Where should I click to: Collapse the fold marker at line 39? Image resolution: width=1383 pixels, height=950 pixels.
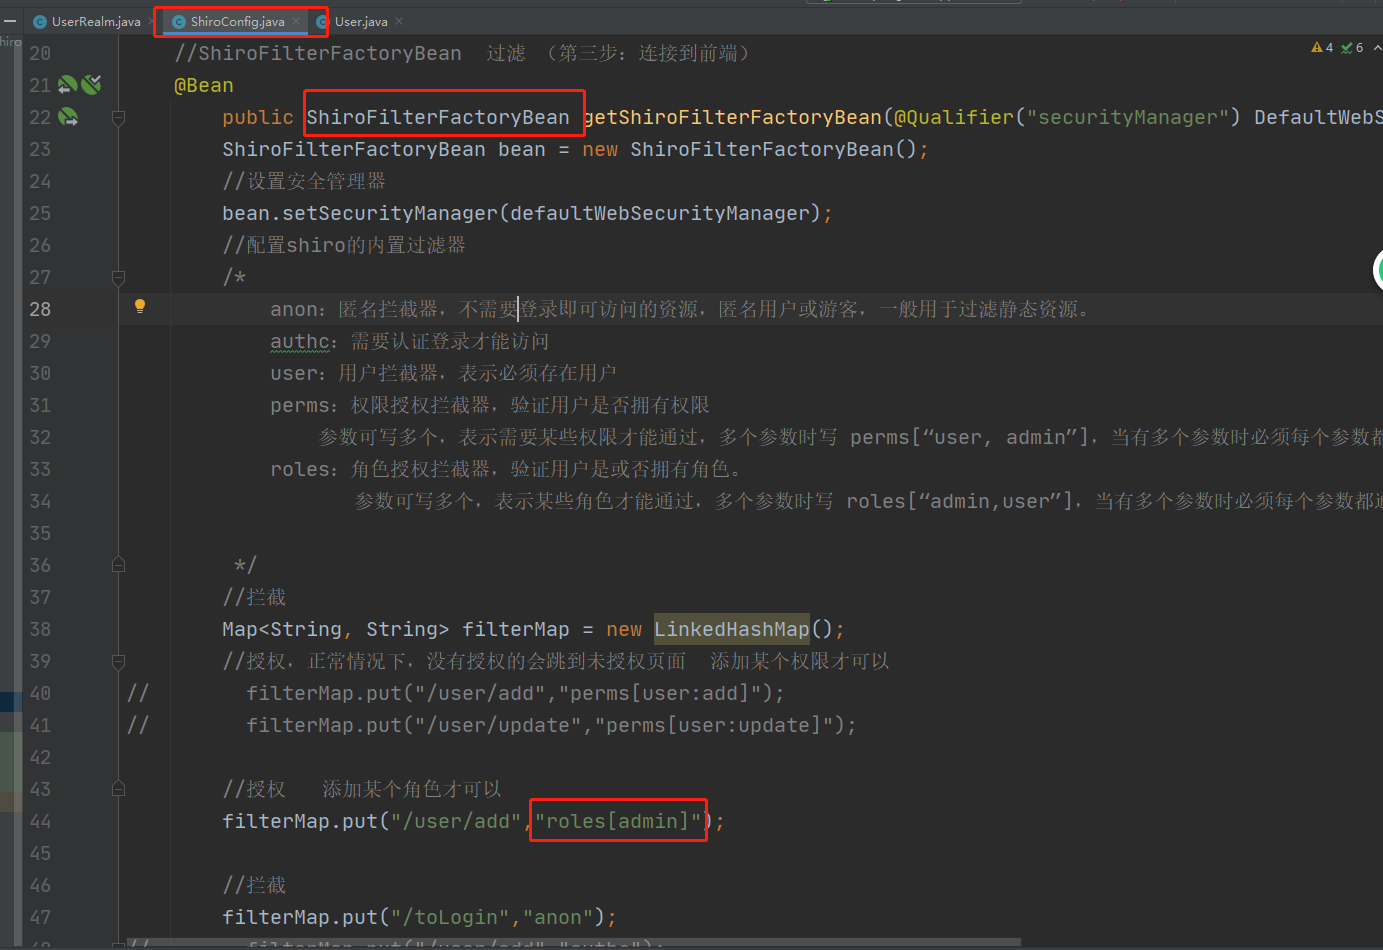pyautogui.click(x=118, y=661)
